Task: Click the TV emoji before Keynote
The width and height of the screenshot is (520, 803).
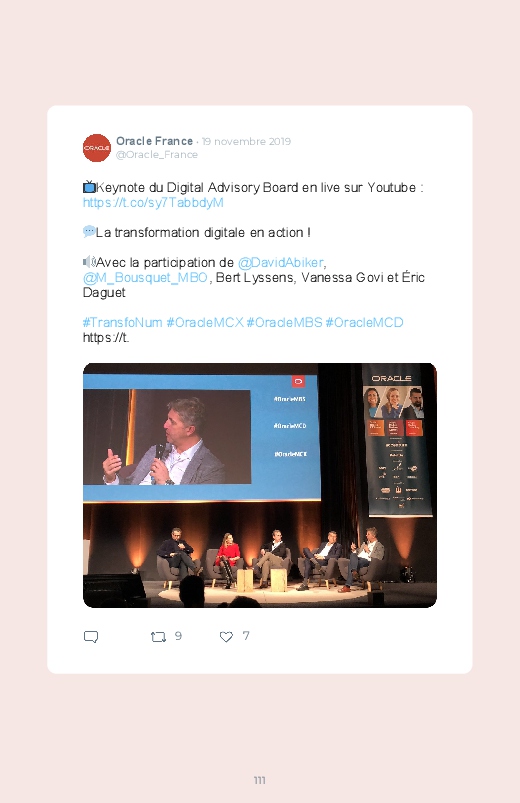Action: [x=89, y=187]
